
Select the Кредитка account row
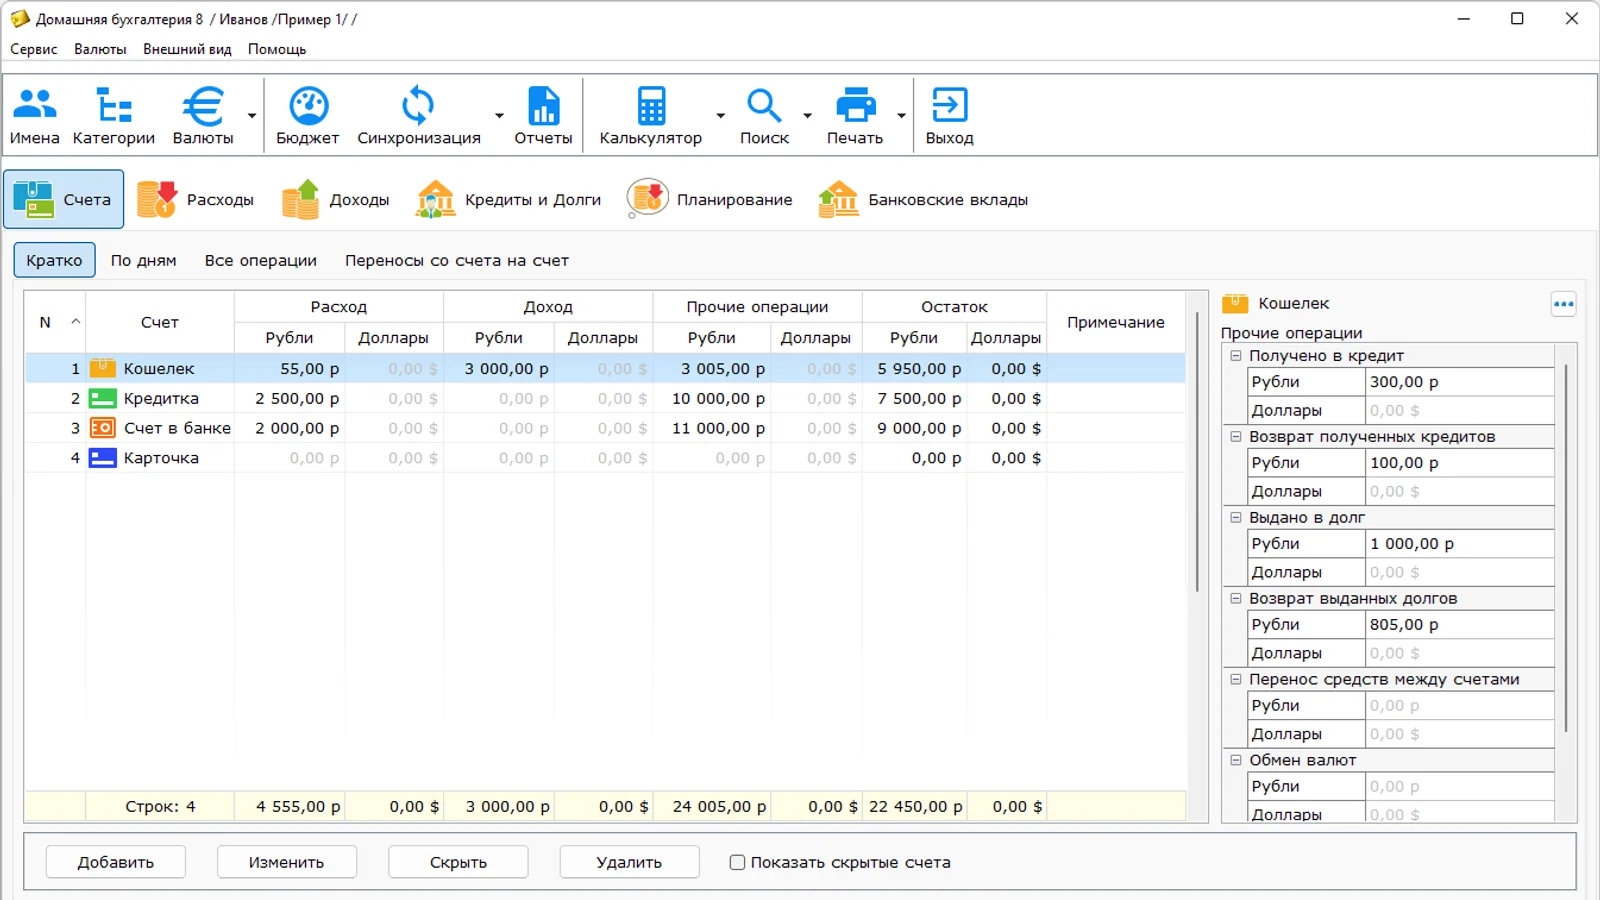(x=161, y=398)
